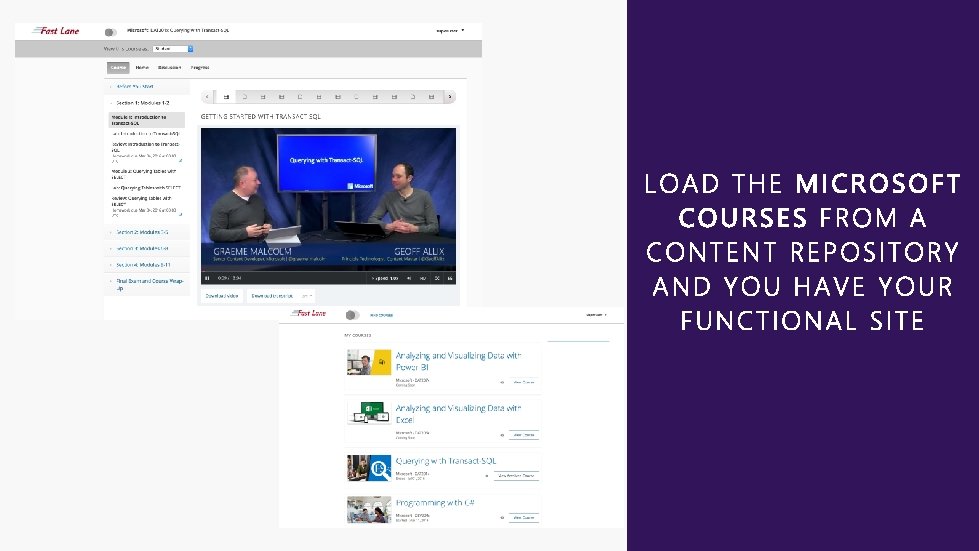The image size is (979, 551).
Task: Open gear settings for Excel course
Action: [502, 435]
